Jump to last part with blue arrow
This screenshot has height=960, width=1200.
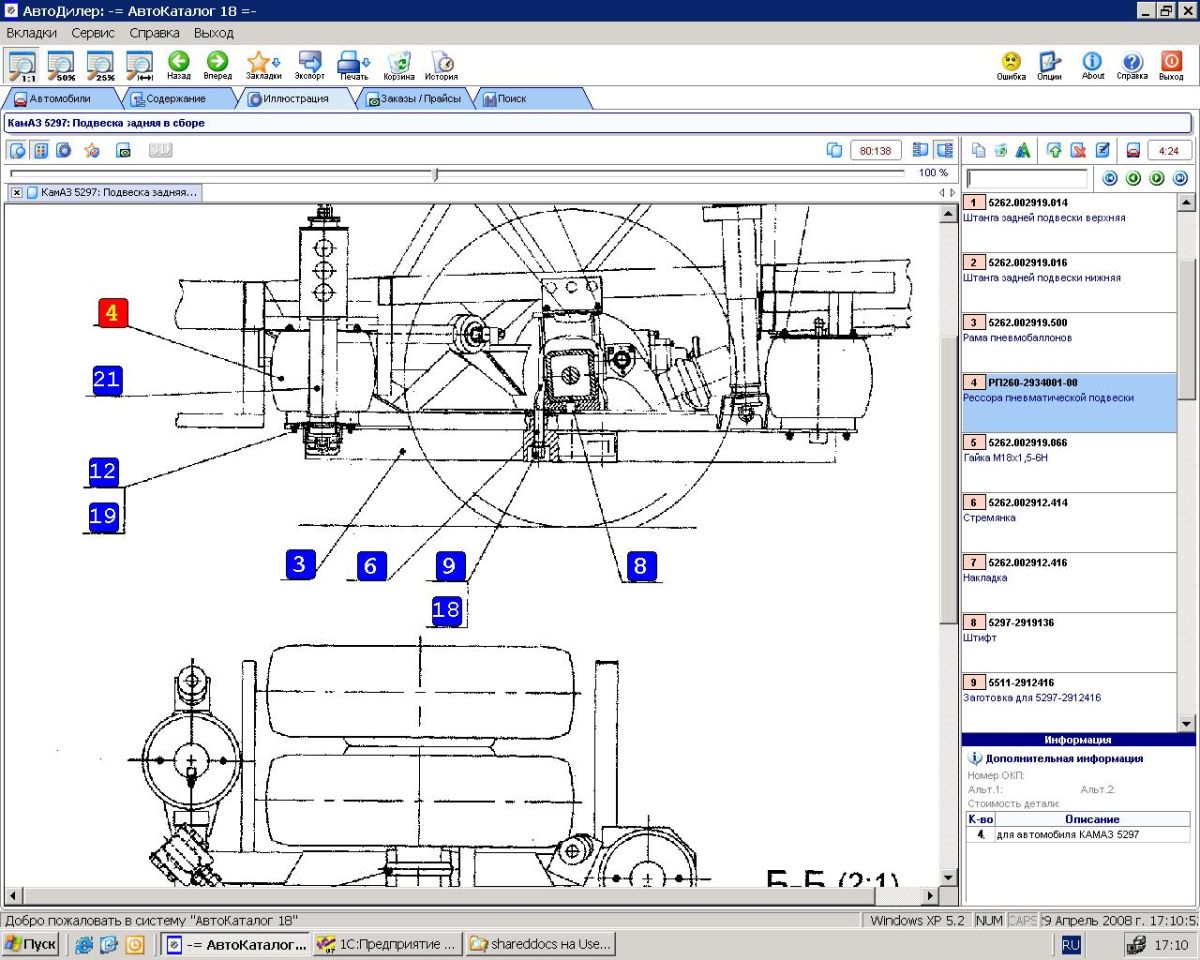coord(1180,179)
